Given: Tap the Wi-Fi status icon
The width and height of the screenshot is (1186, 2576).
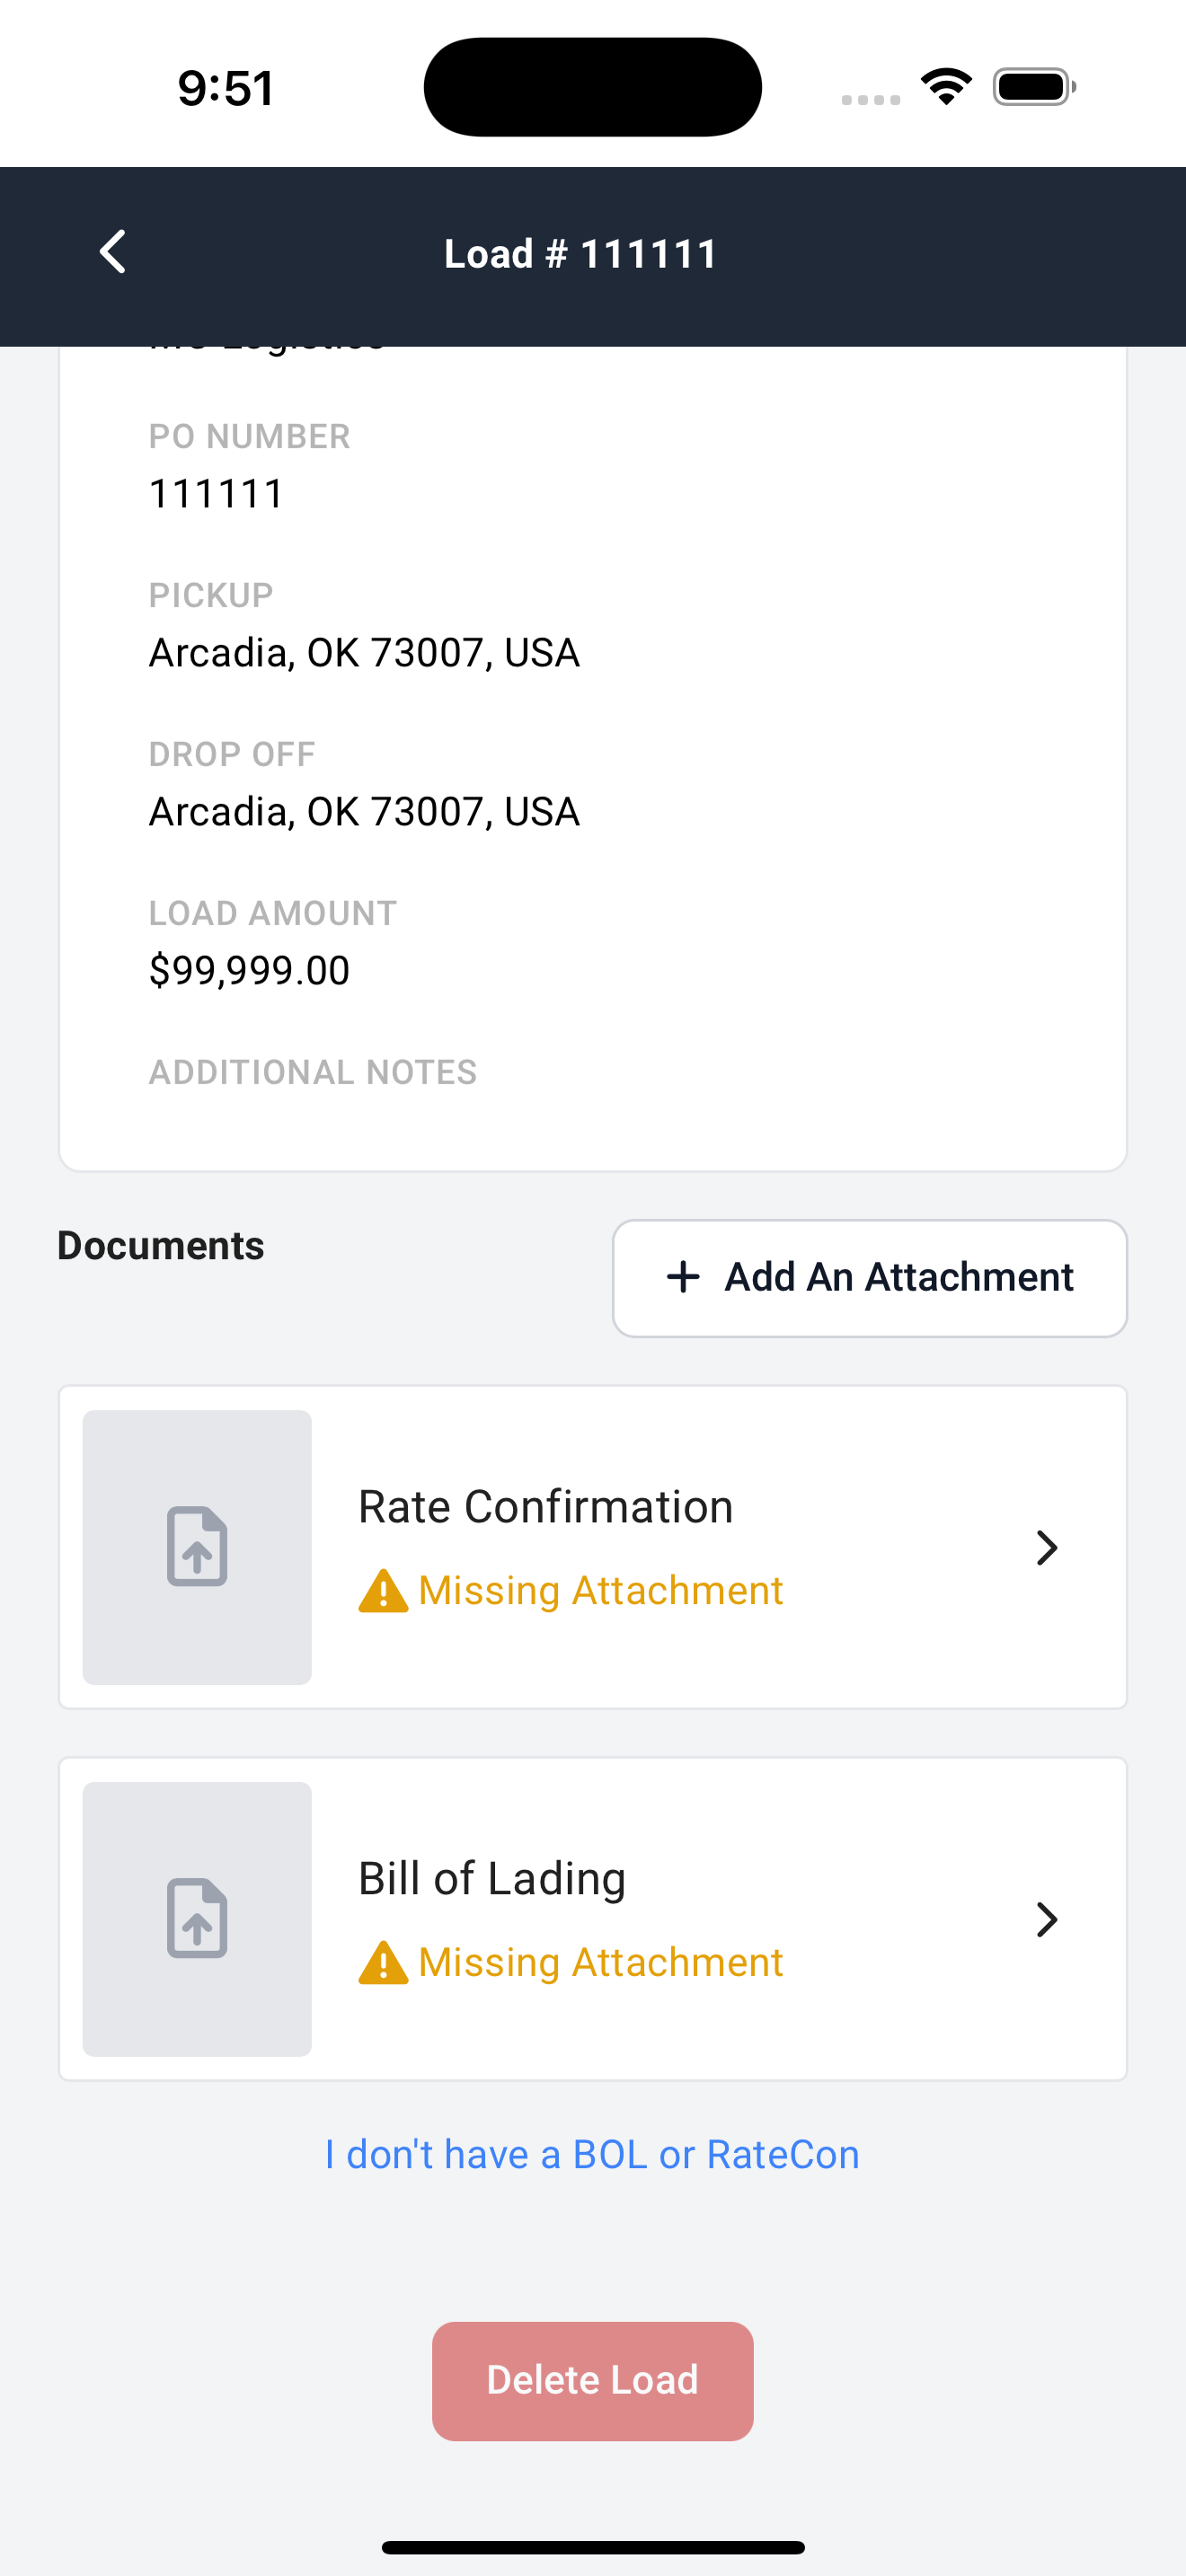Looking at the screenshot, I should 946,87.
